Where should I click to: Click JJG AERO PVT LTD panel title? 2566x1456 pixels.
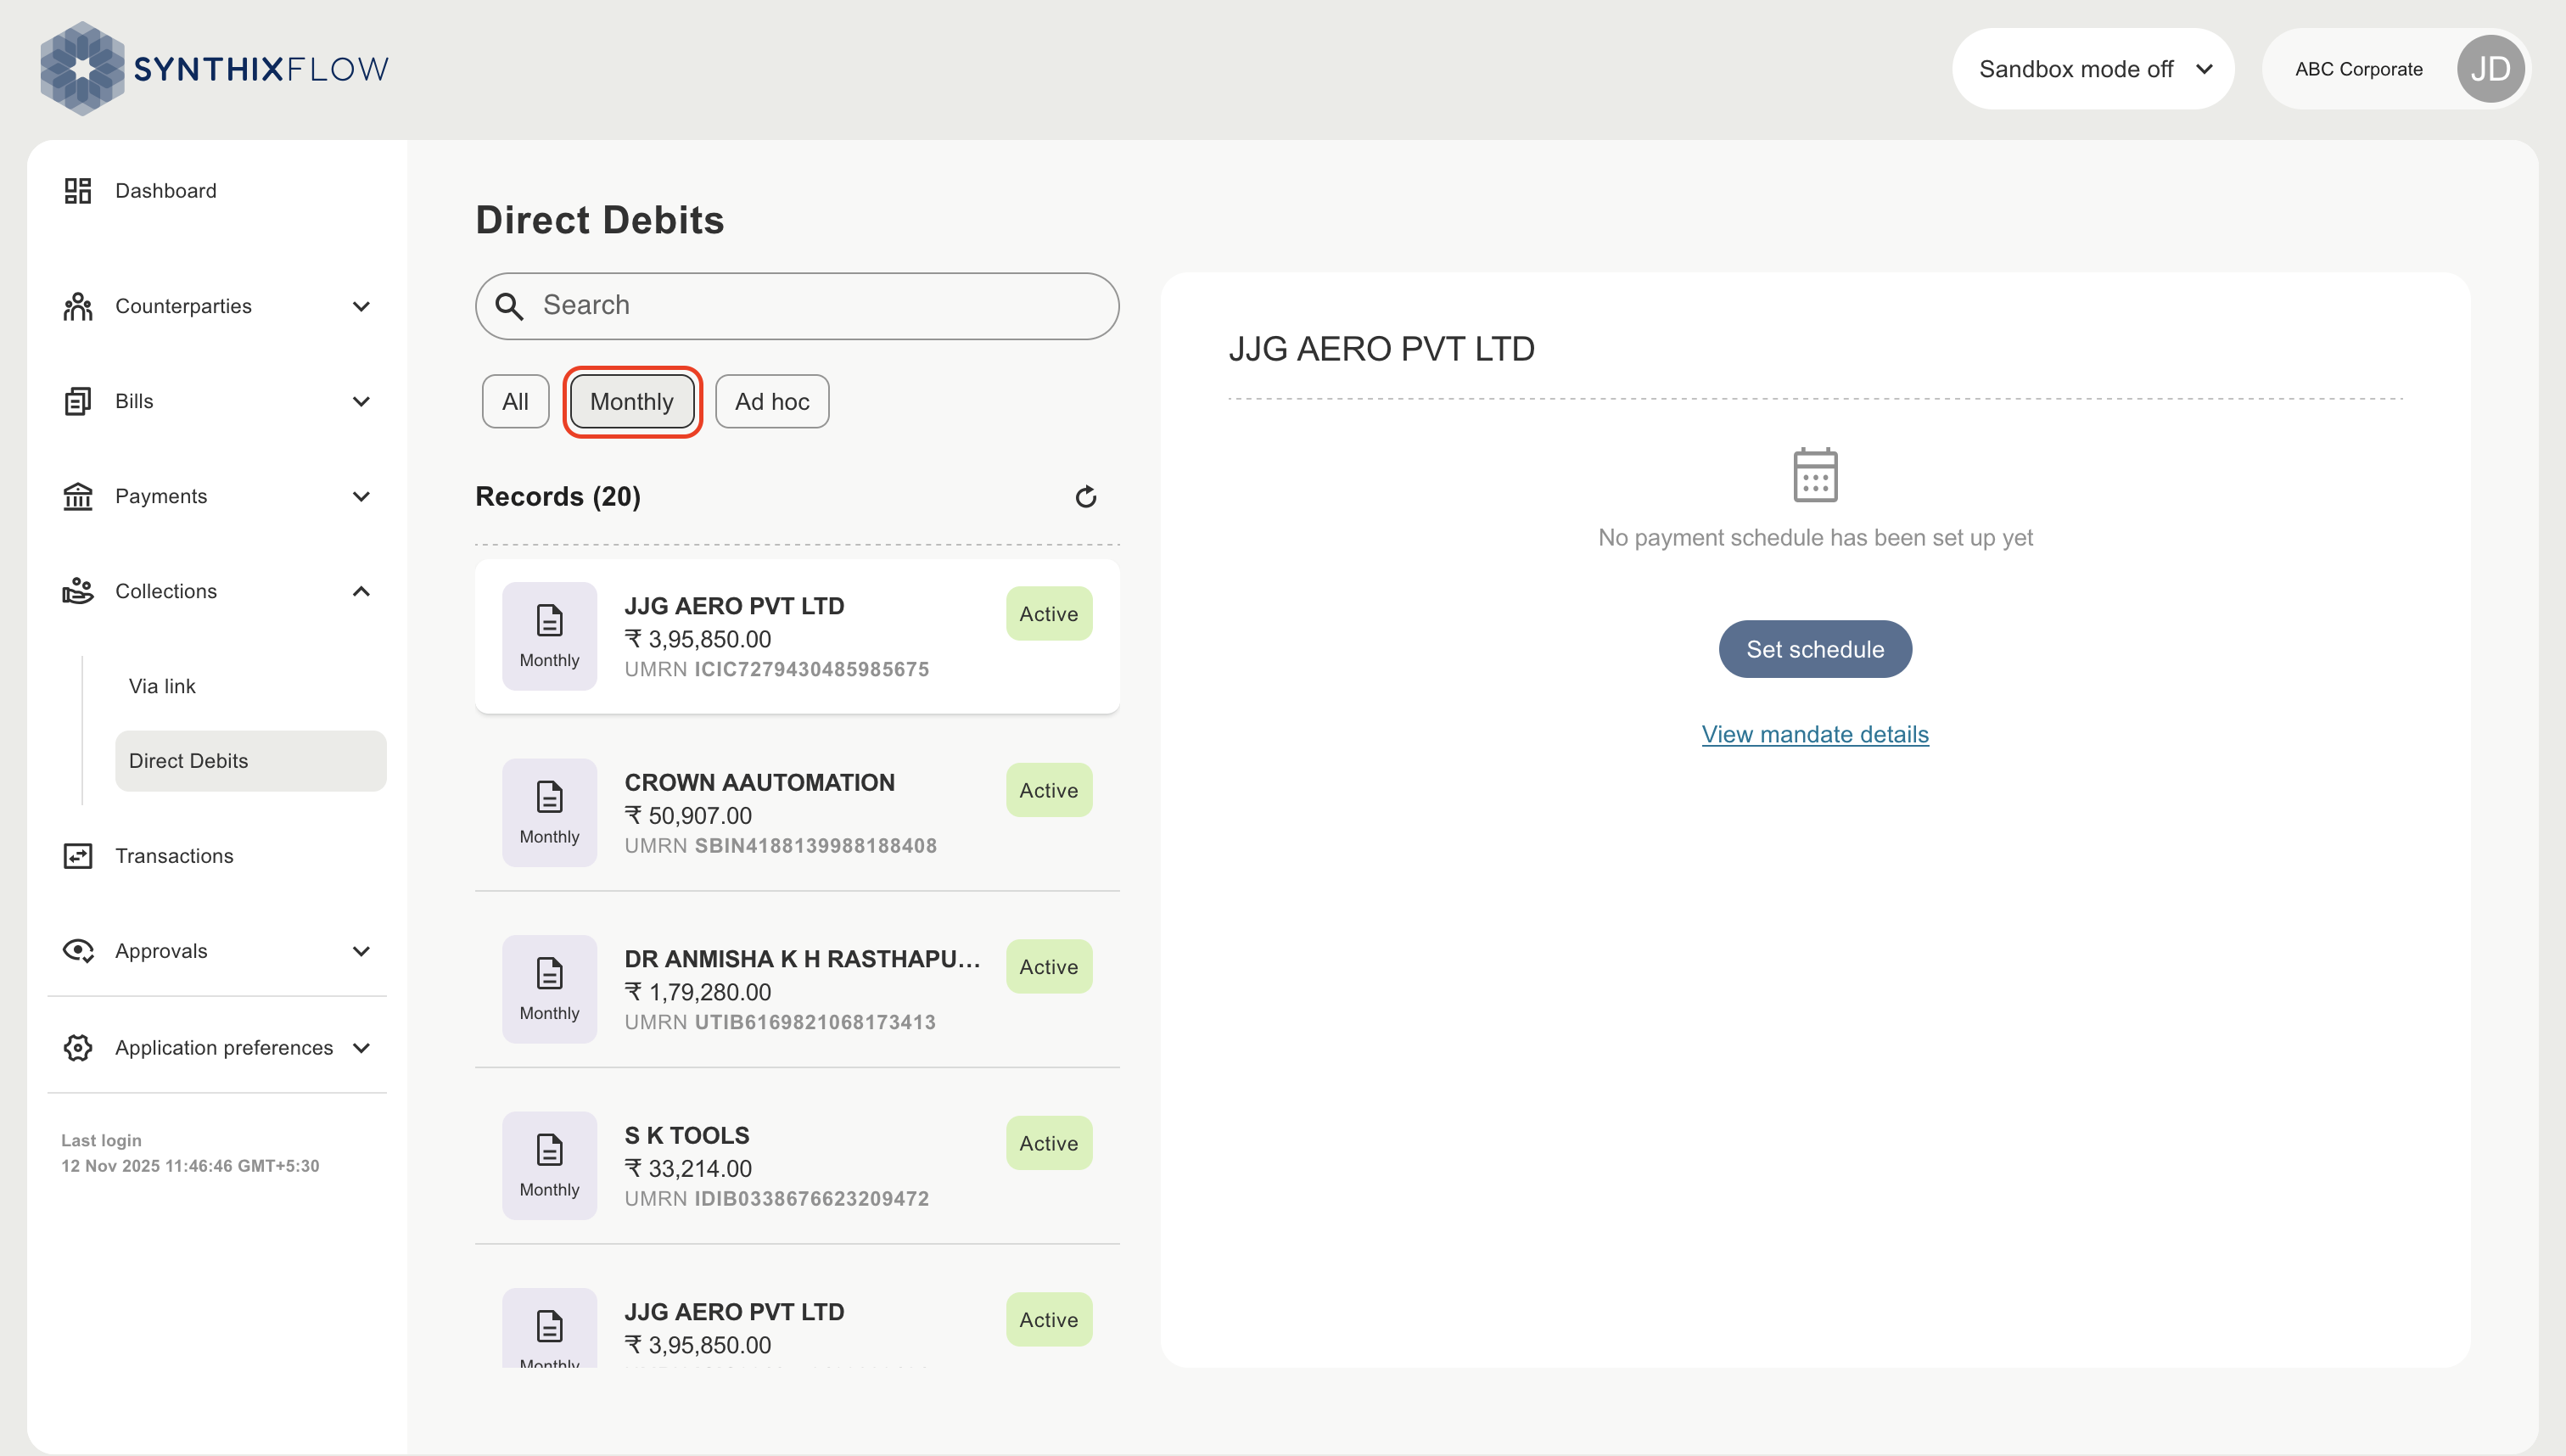pos(1381,349)
